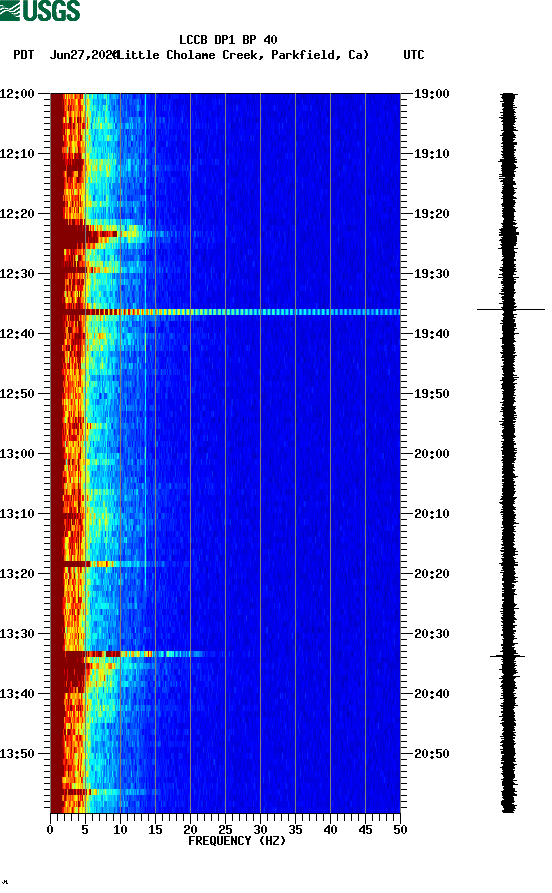
Task: Click the '20:20' UTC time label
Action: pyautogui.click(x=431, y=574)
